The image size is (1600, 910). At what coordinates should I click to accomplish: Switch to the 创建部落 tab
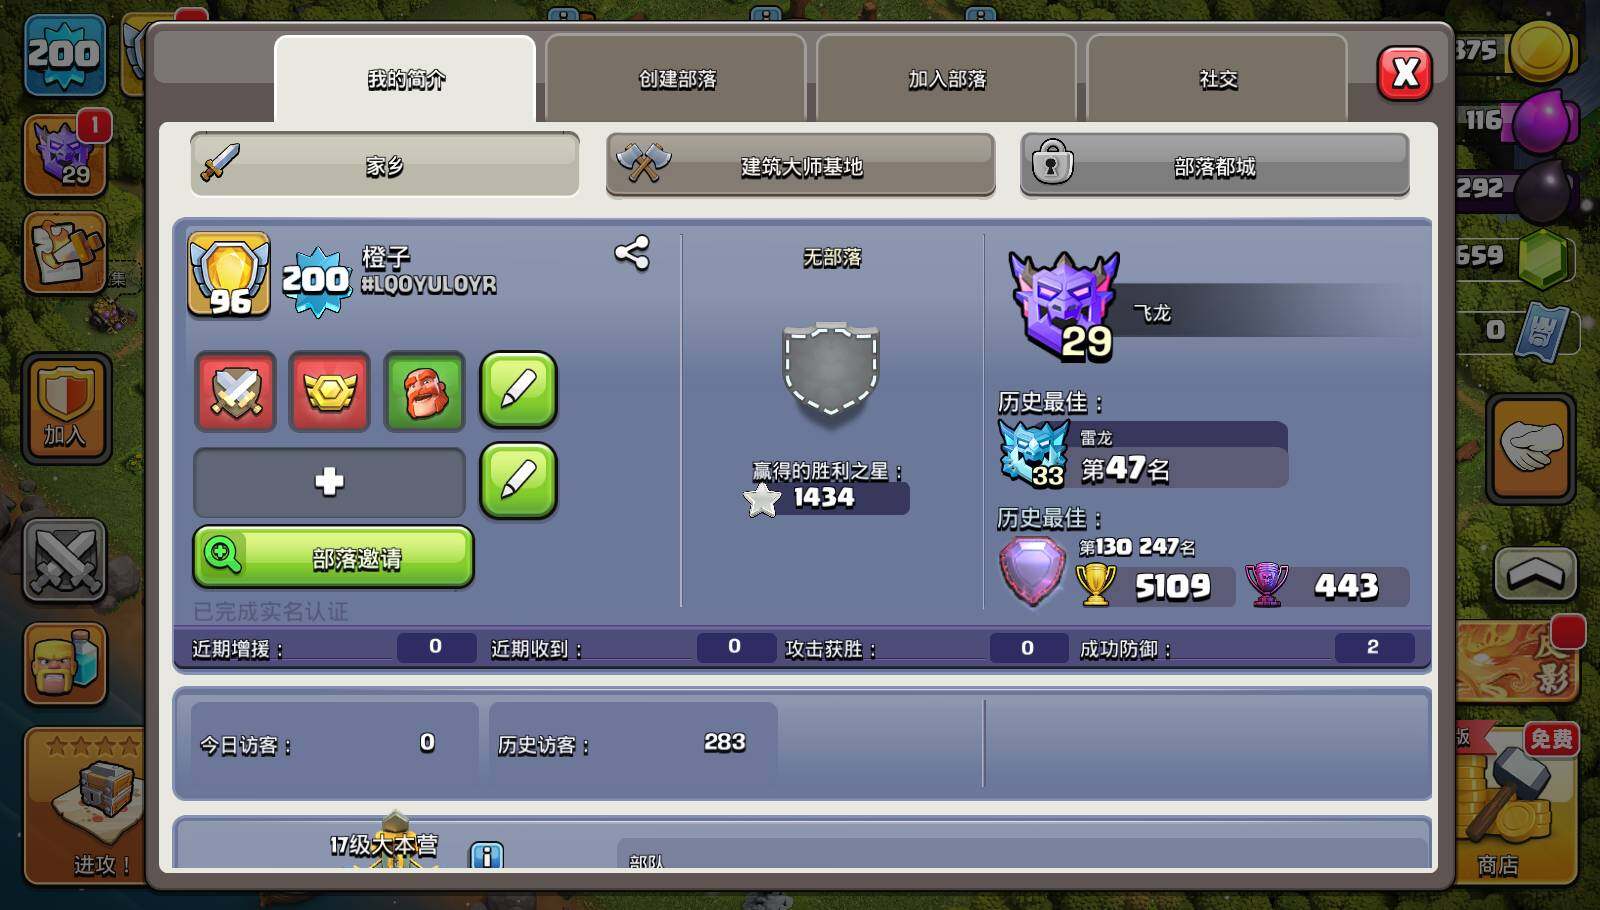(677, 79)
